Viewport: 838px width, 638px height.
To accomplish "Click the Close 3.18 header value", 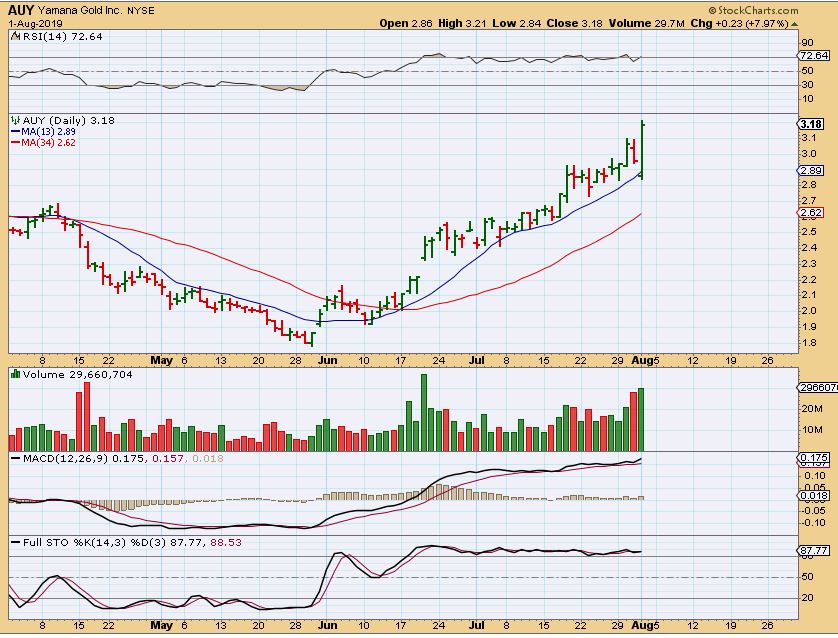I will 575,24.
